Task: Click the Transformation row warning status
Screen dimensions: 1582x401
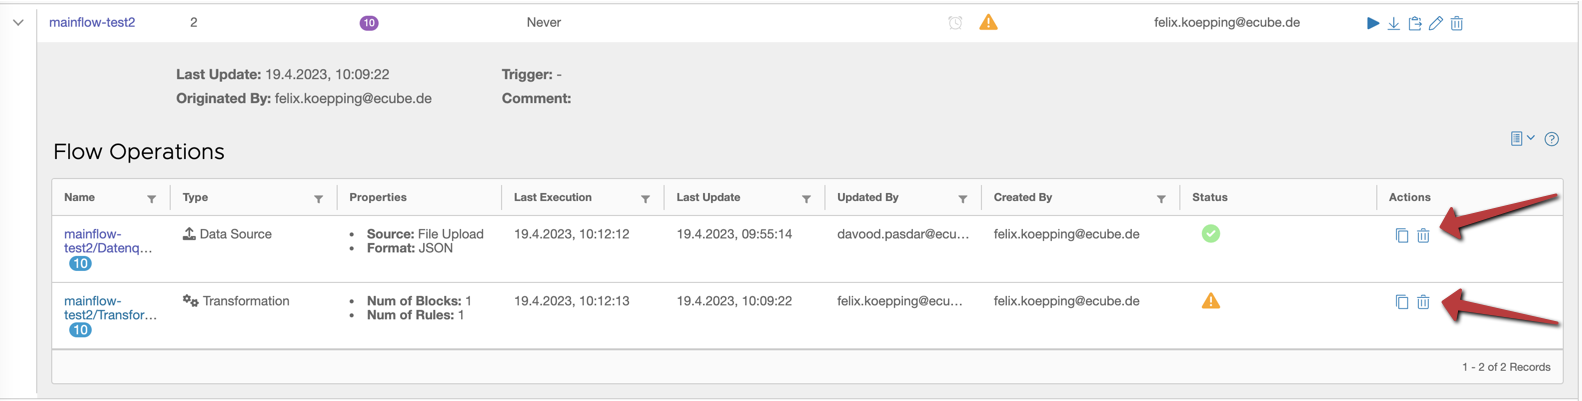Action: pos(1211,301)
